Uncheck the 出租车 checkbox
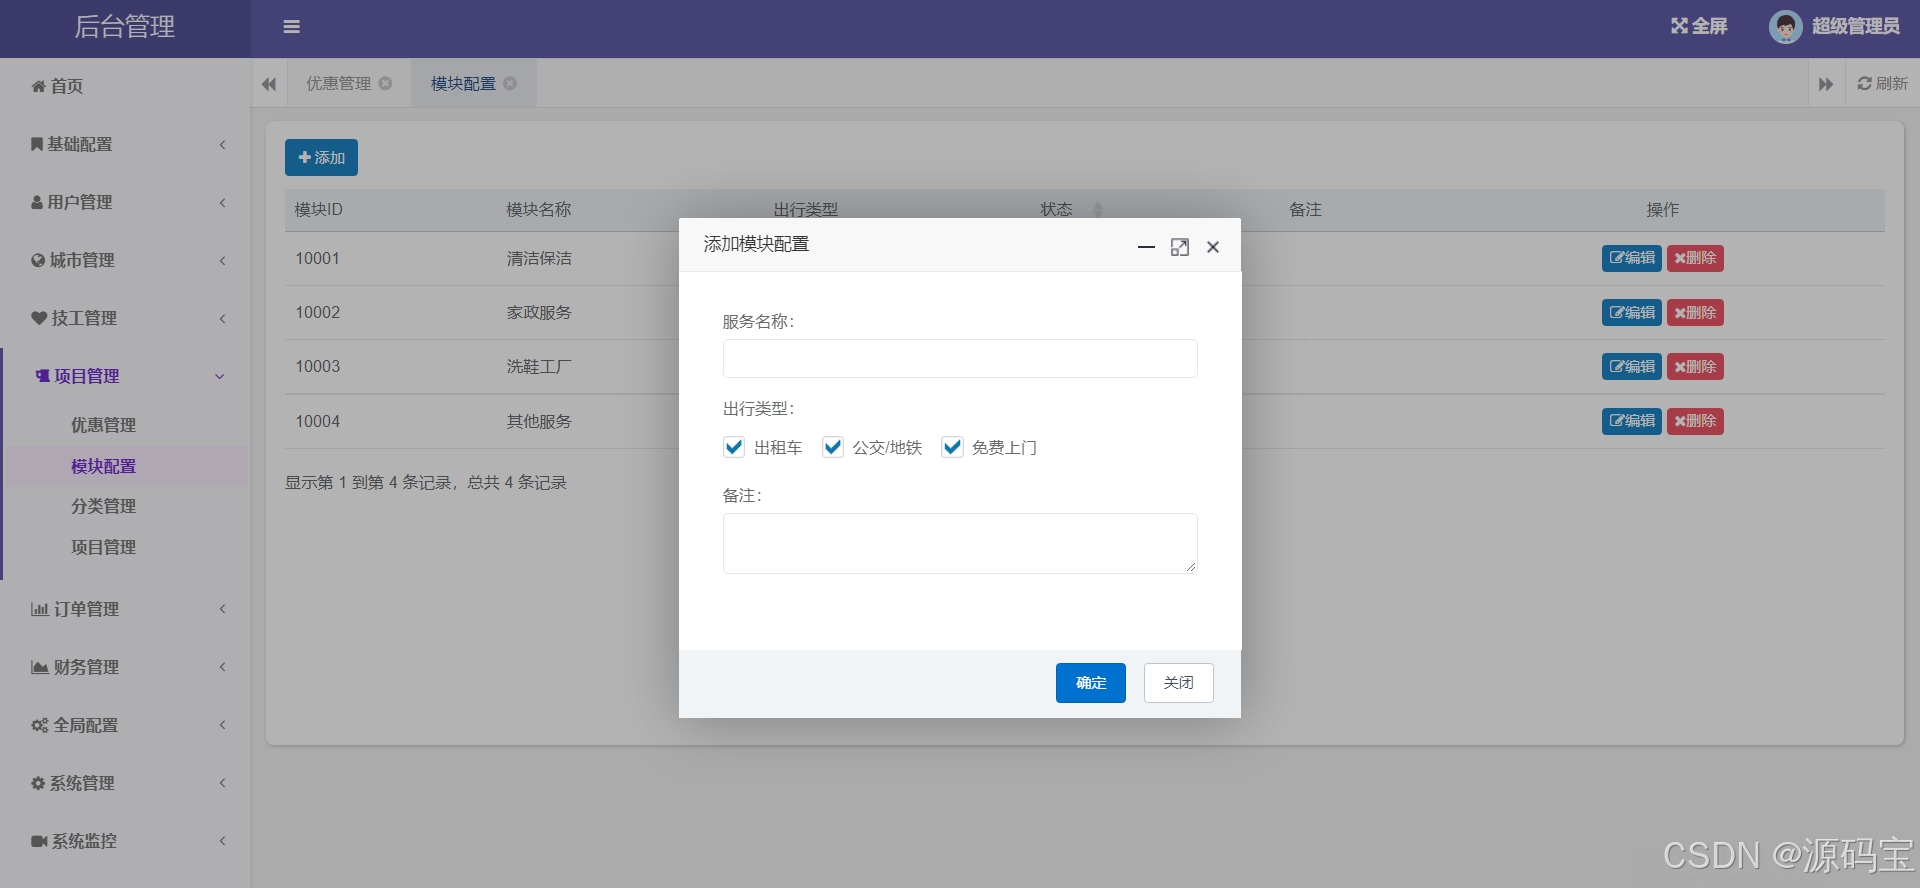 click(x=734, y=447)
